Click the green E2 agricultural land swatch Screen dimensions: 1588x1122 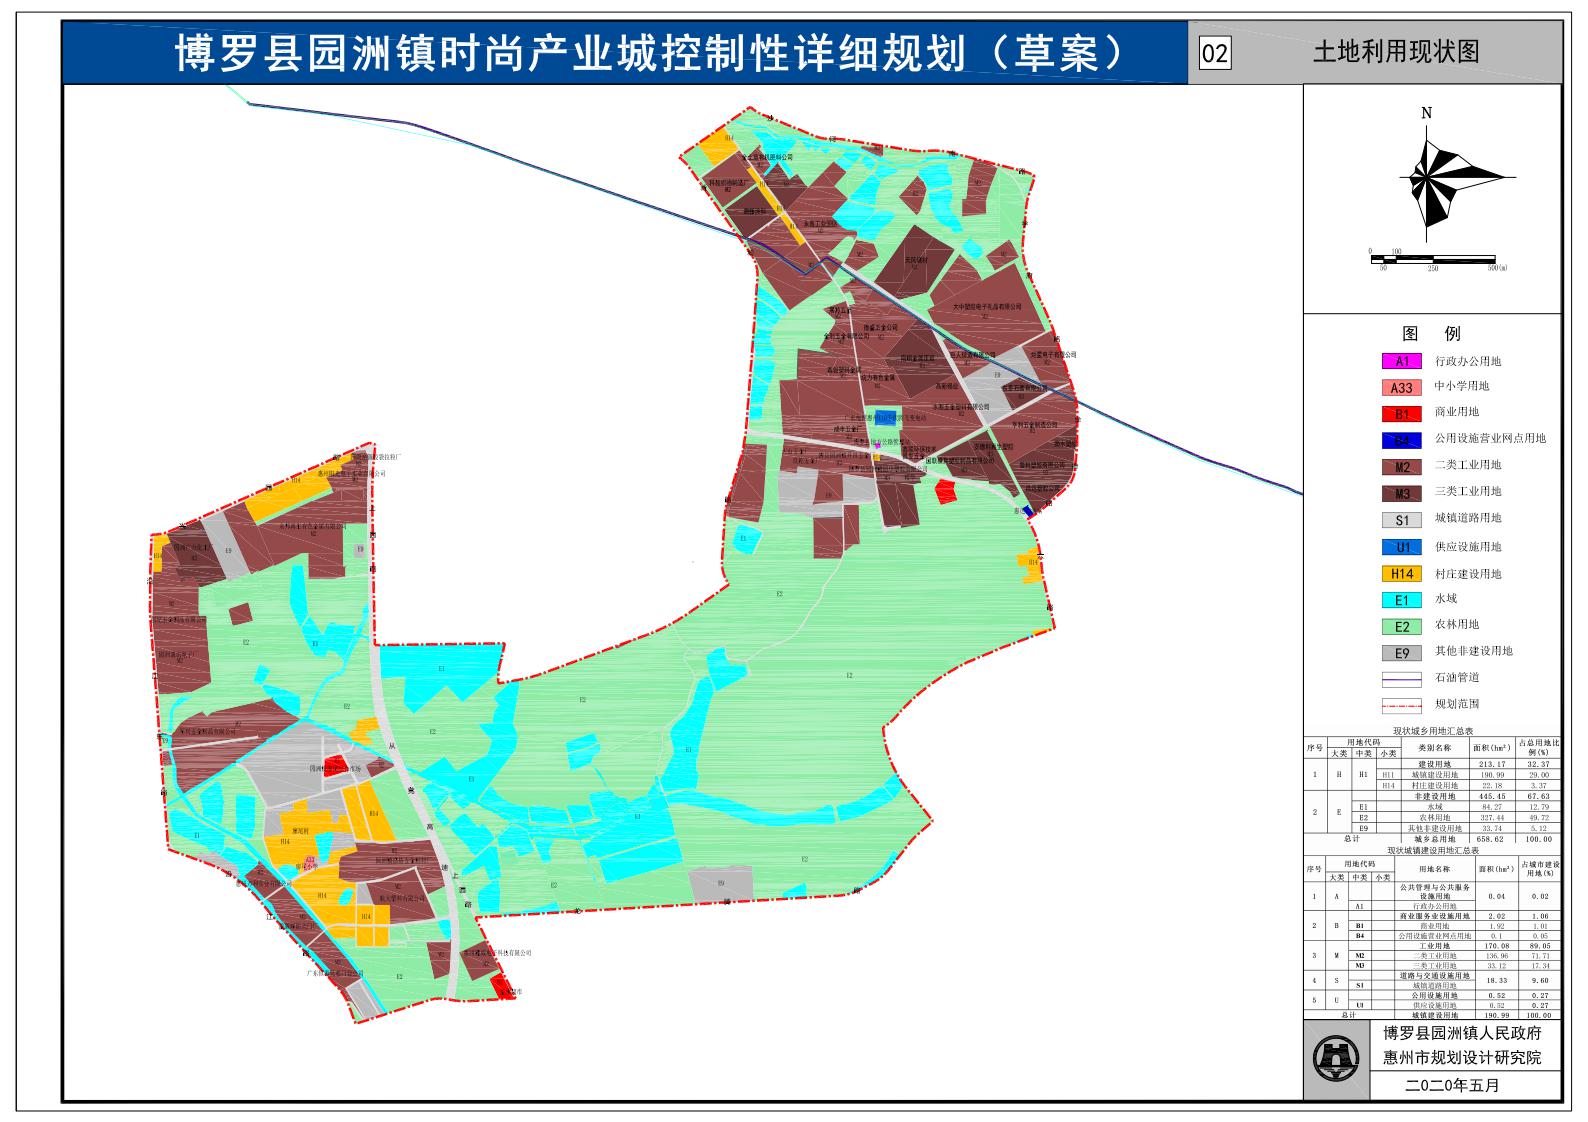1401,627
